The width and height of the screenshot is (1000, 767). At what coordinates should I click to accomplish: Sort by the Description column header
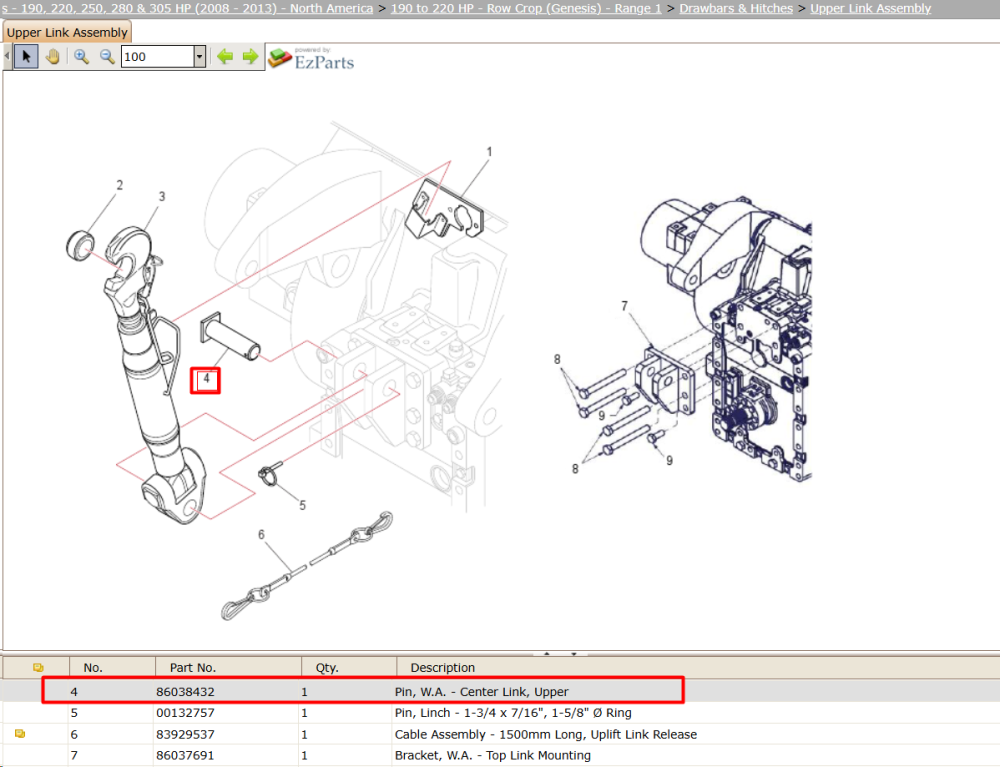pos(443,668)
